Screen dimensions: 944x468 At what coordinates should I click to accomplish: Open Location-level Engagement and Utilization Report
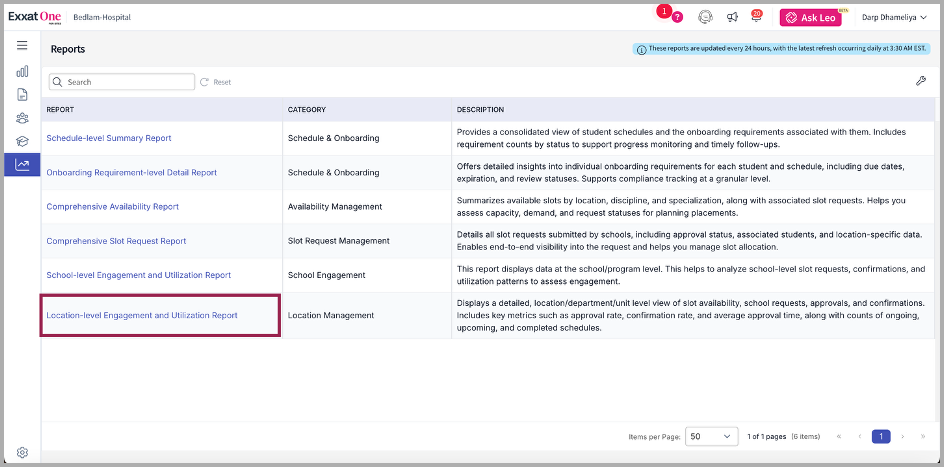click(x=142, y=315)
